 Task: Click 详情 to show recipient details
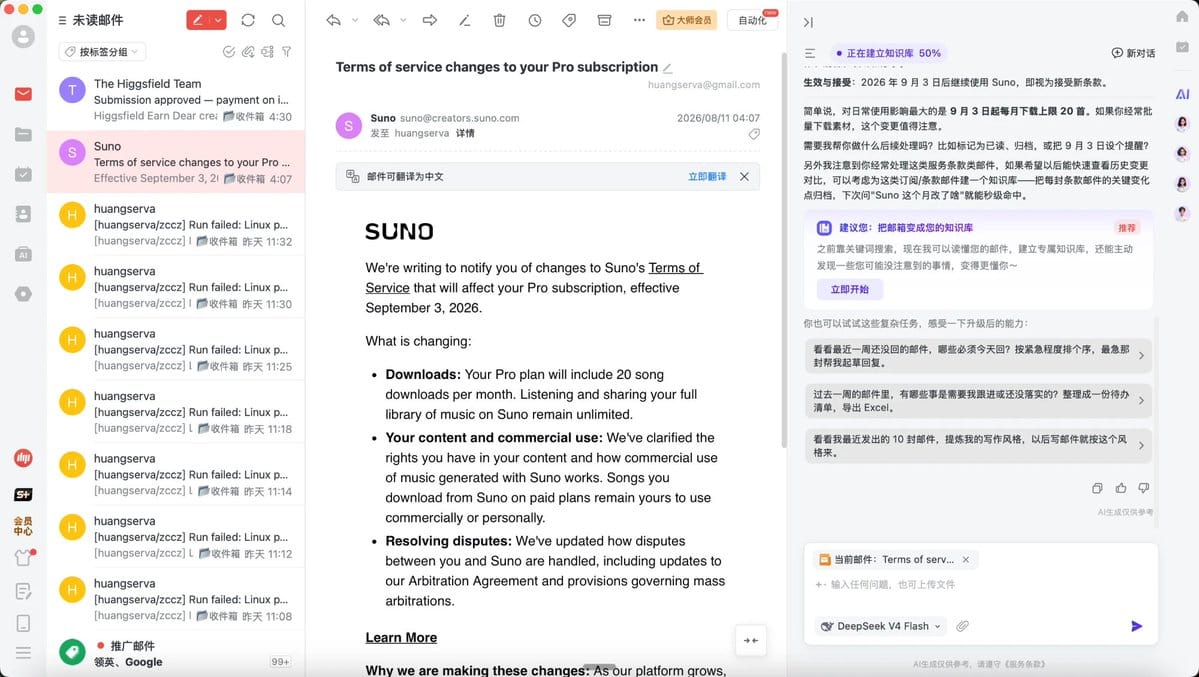(465, 133)
